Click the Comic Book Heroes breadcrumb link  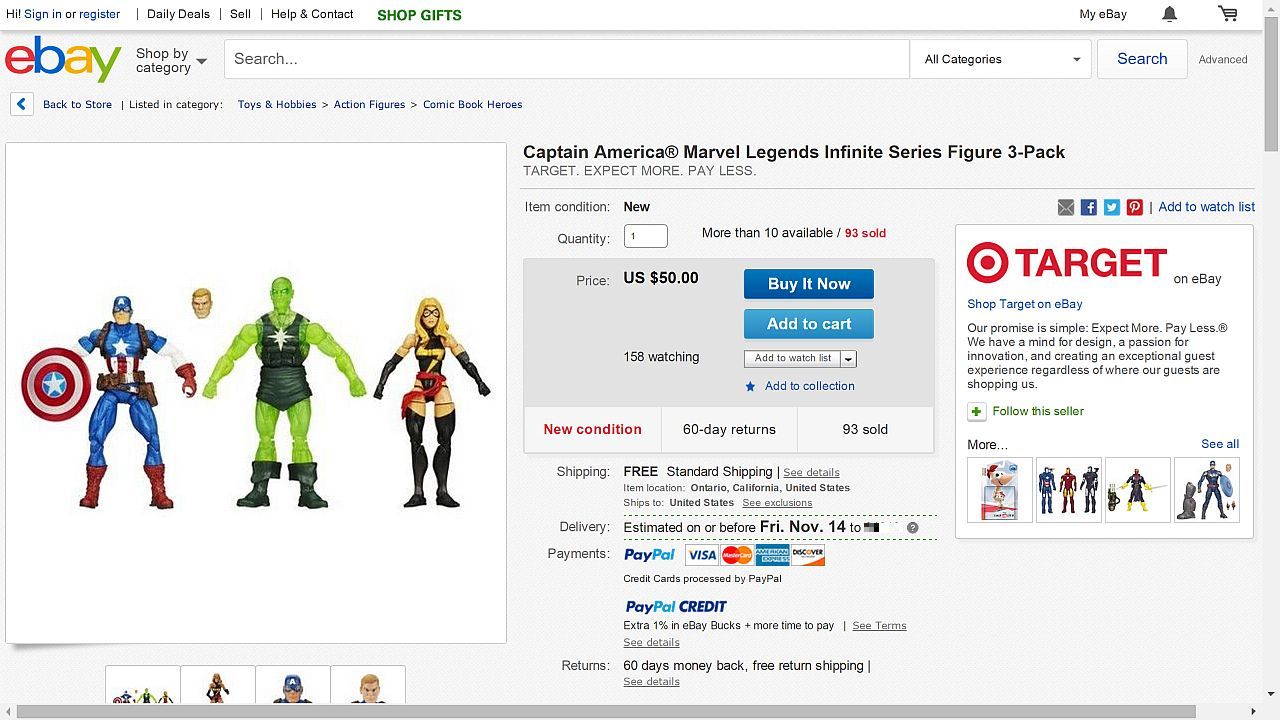pos(472,104)
